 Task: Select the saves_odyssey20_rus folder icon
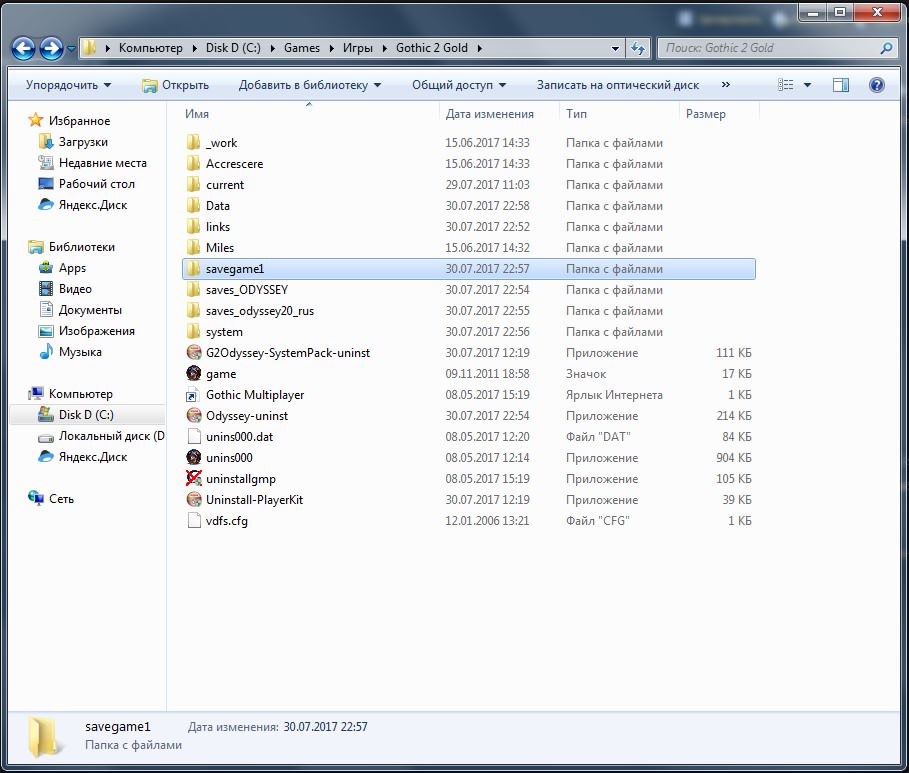click(194, 311)
